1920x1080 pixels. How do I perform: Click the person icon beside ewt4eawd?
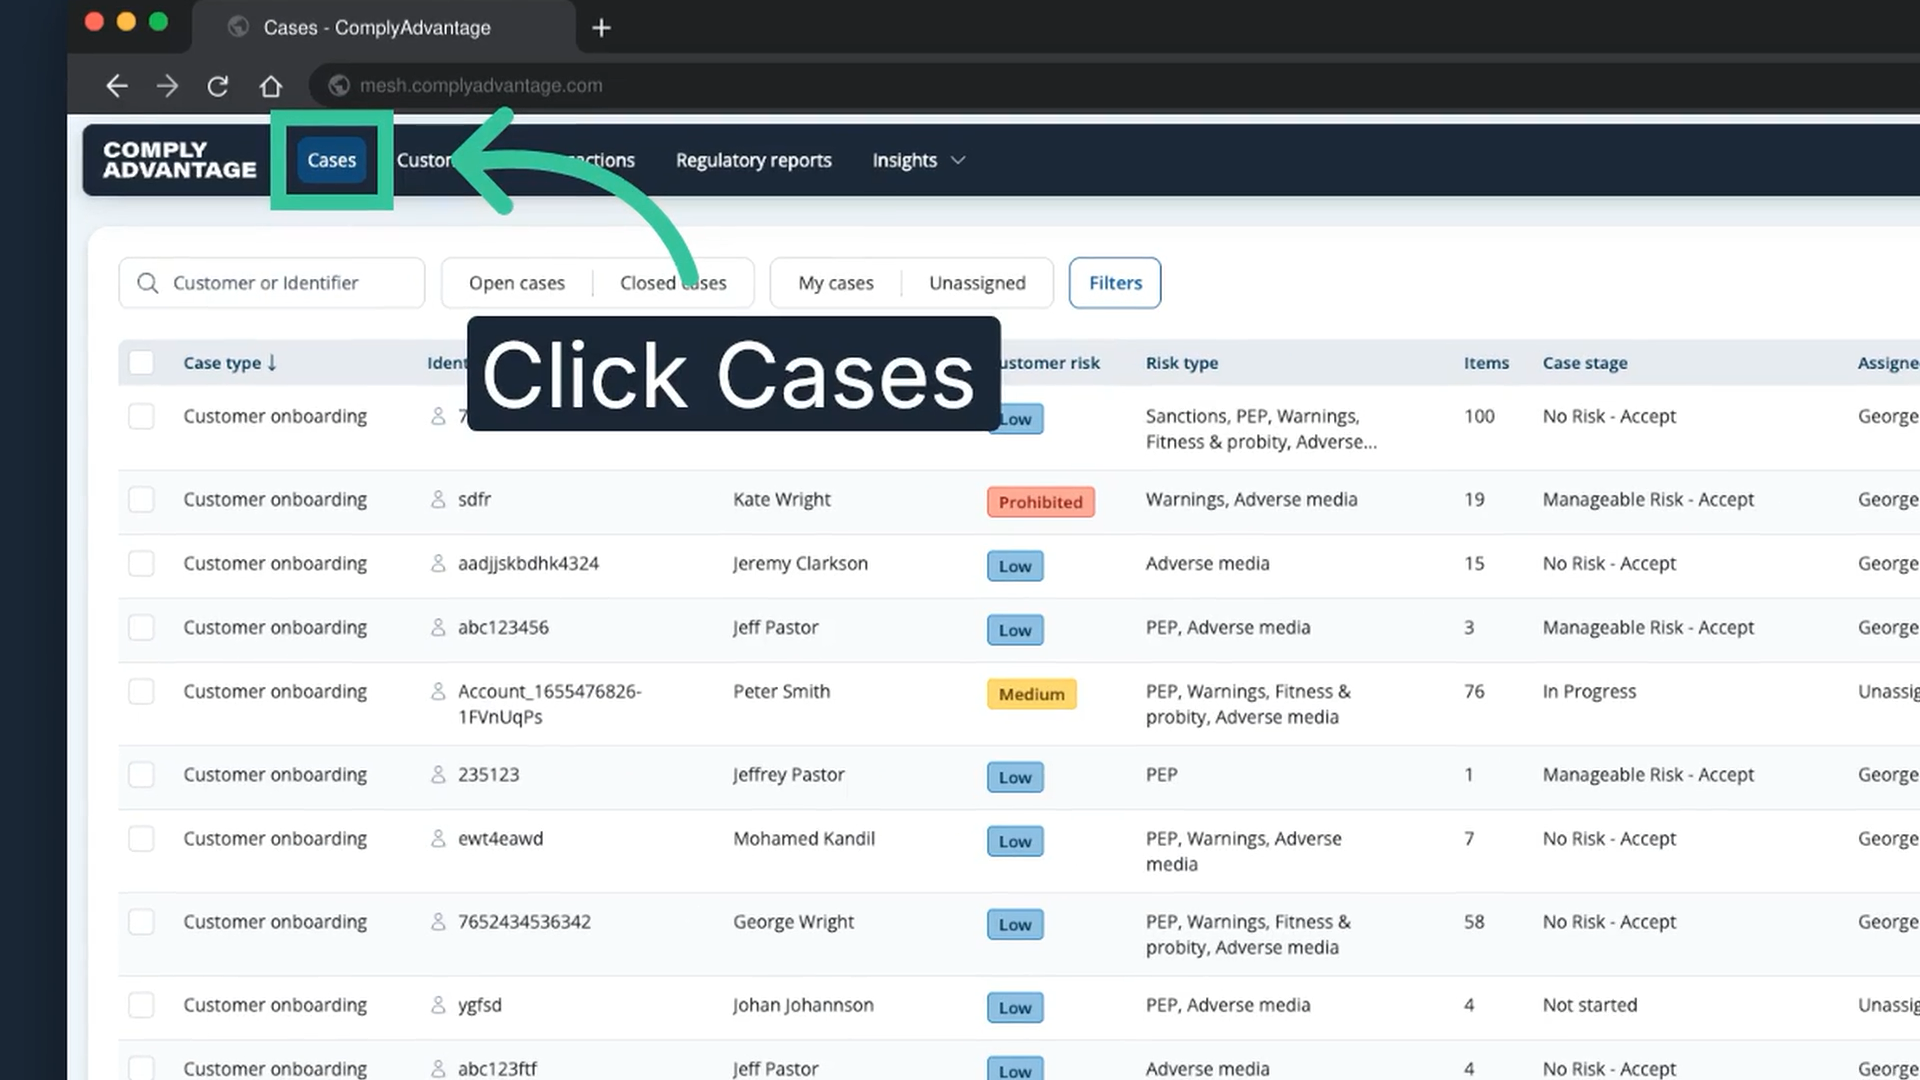pos(438,838)
